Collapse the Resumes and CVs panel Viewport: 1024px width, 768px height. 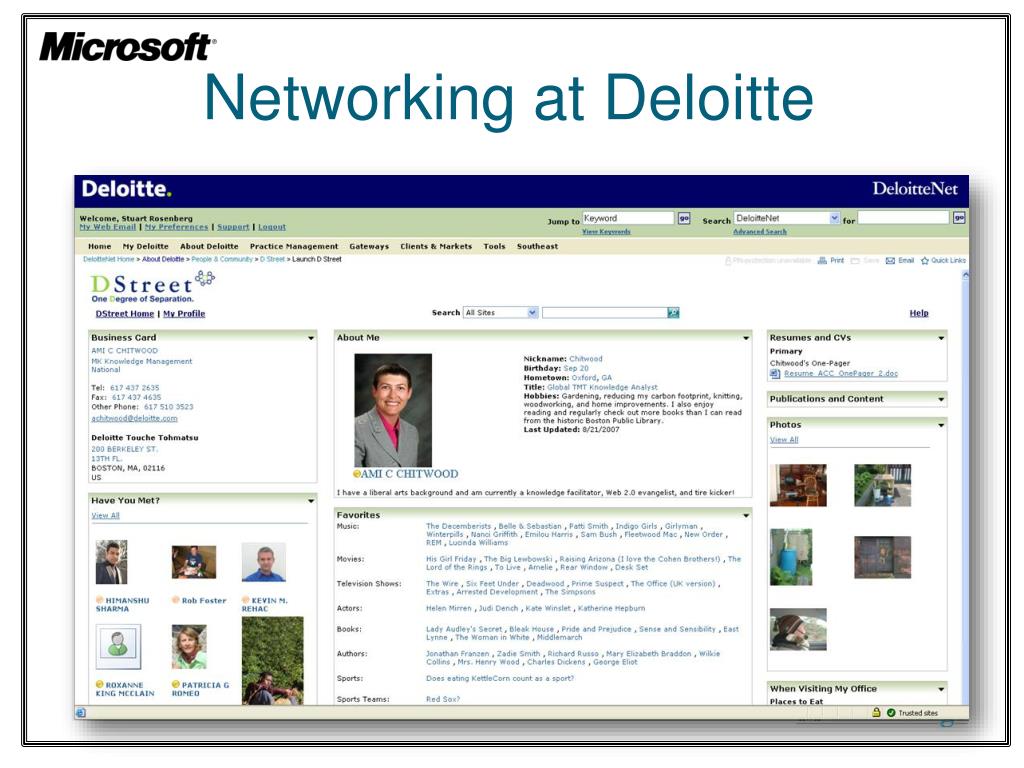click(941, 338)
